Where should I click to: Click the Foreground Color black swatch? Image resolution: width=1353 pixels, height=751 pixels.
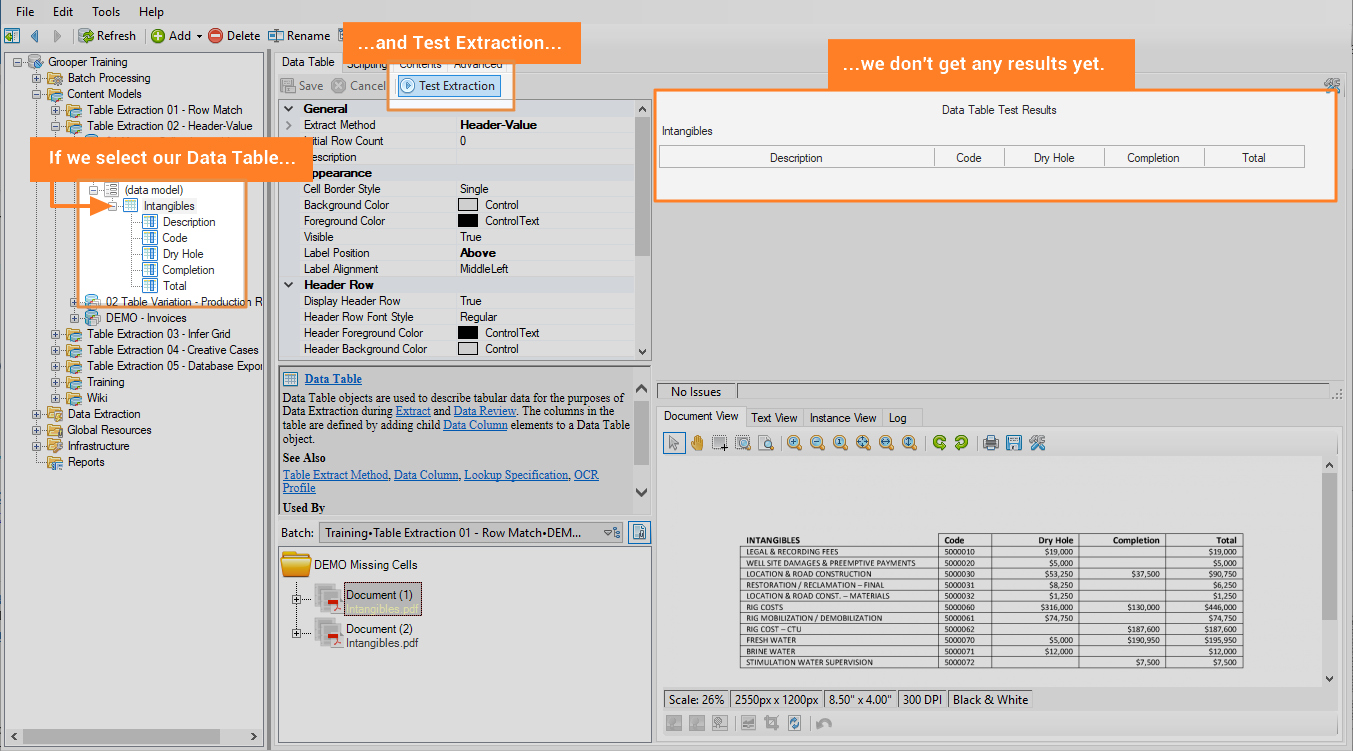[x=467, y=221]
